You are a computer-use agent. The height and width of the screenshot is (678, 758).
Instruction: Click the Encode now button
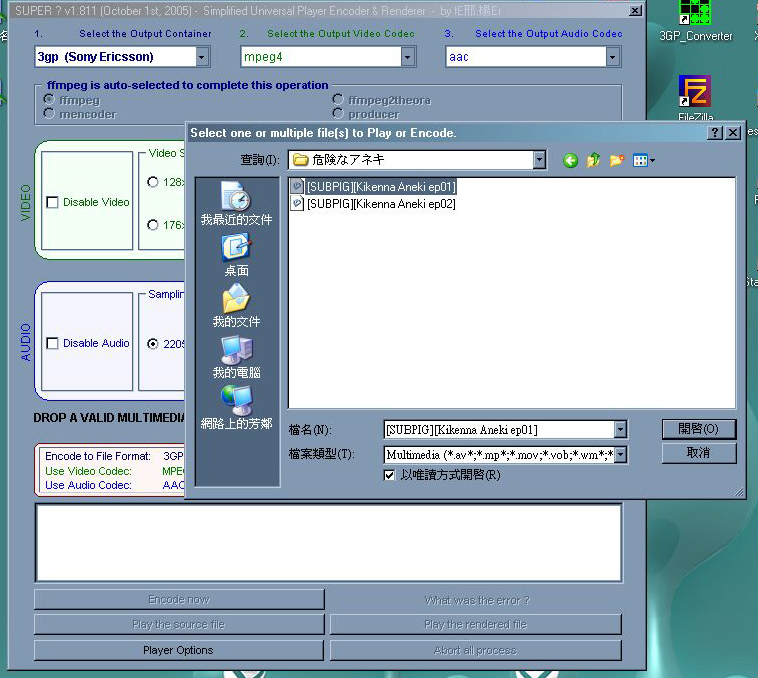(x=178, y=599)
